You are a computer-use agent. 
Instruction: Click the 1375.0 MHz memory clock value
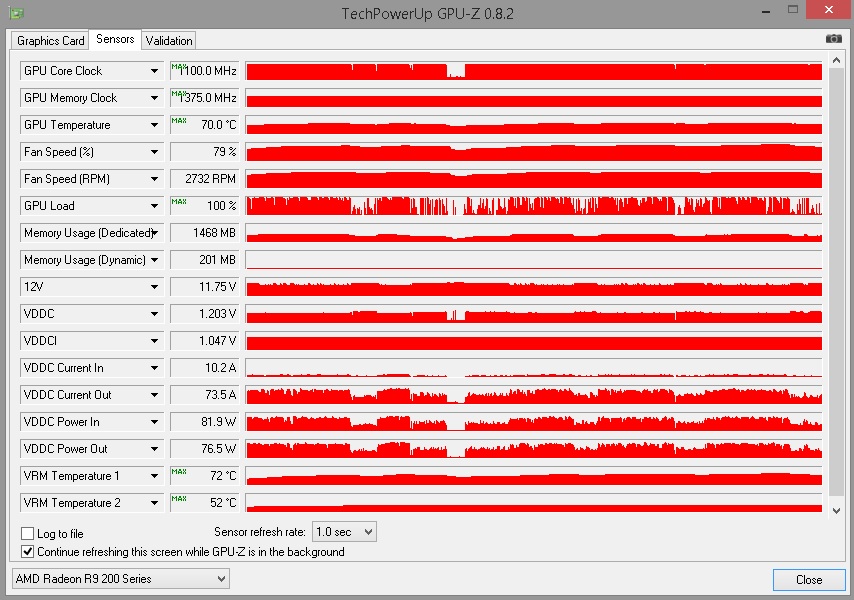(205, 98)
